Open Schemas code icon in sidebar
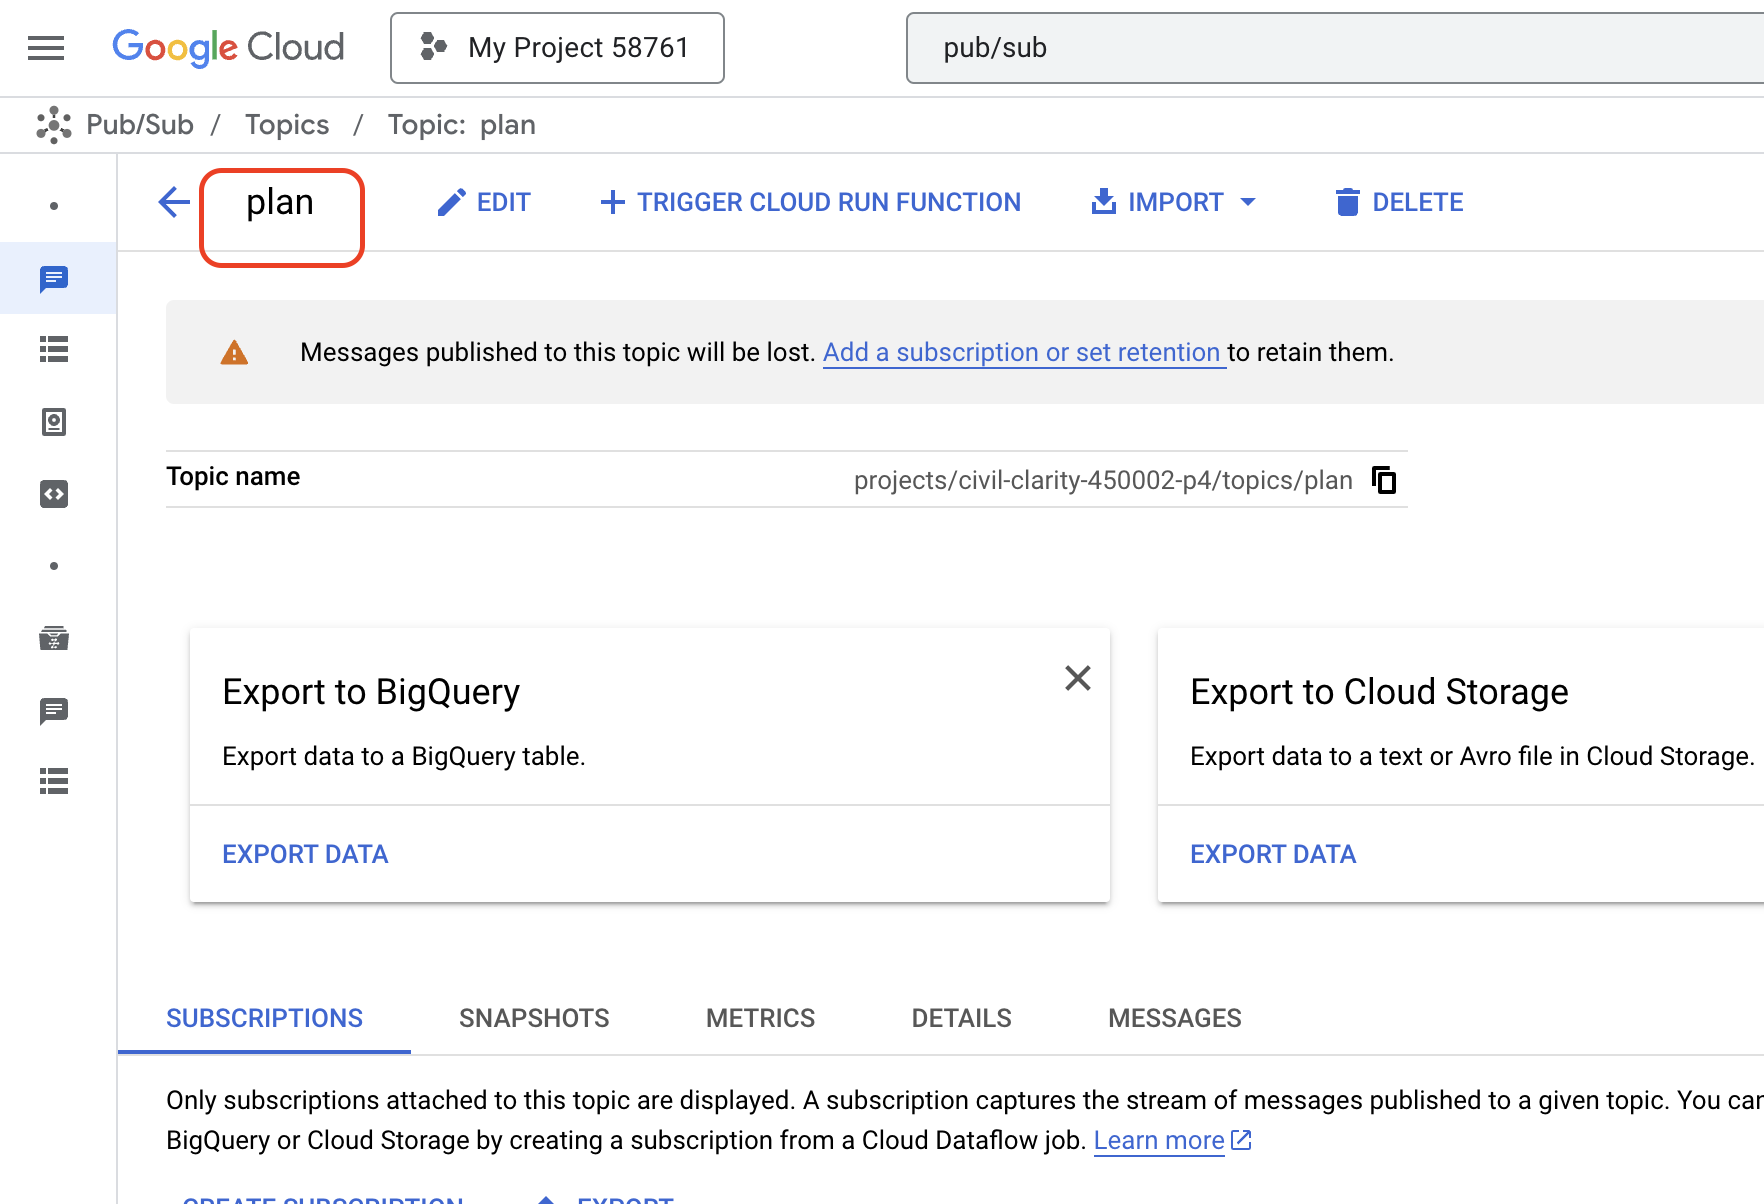Screen dimensions: 1764x1204 coord(54,494)
